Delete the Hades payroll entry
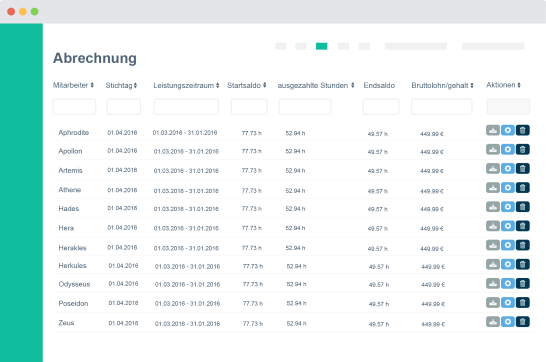The width and height of the screenshot is (546, 362). coord(523,207)
